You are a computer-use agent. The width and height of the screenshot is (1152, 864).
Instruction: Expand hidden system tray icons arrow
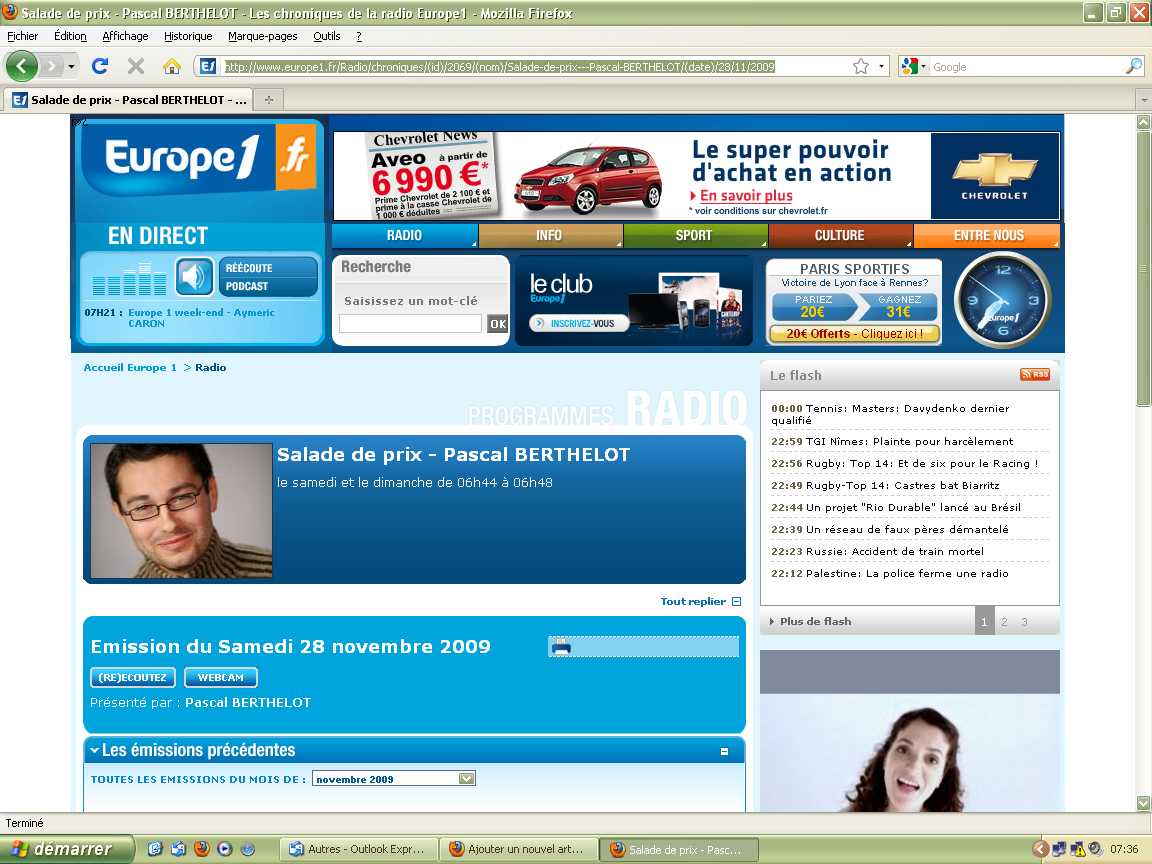click(x=1040, y=849)
